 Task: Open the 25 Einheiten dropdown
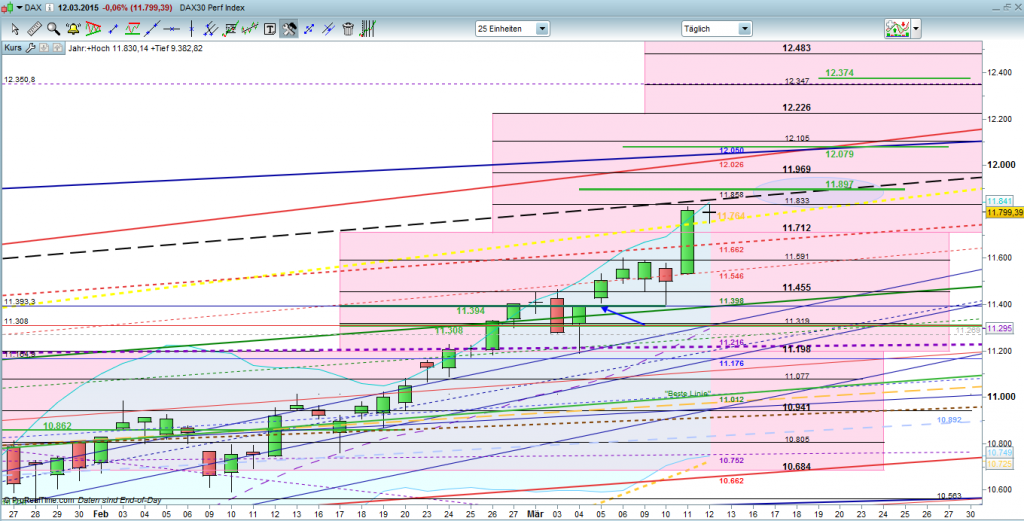pos(513,29)
